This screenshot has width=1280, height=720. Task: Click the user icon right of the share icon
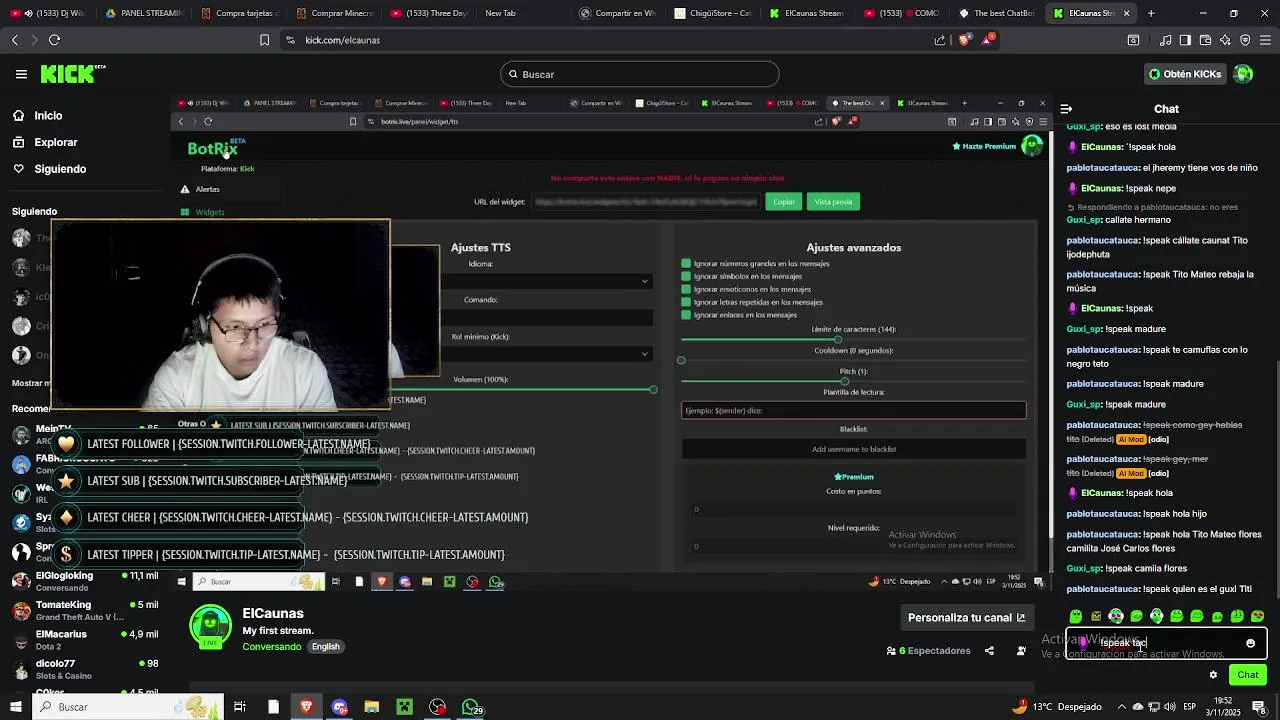click(x=1021, y=651)
